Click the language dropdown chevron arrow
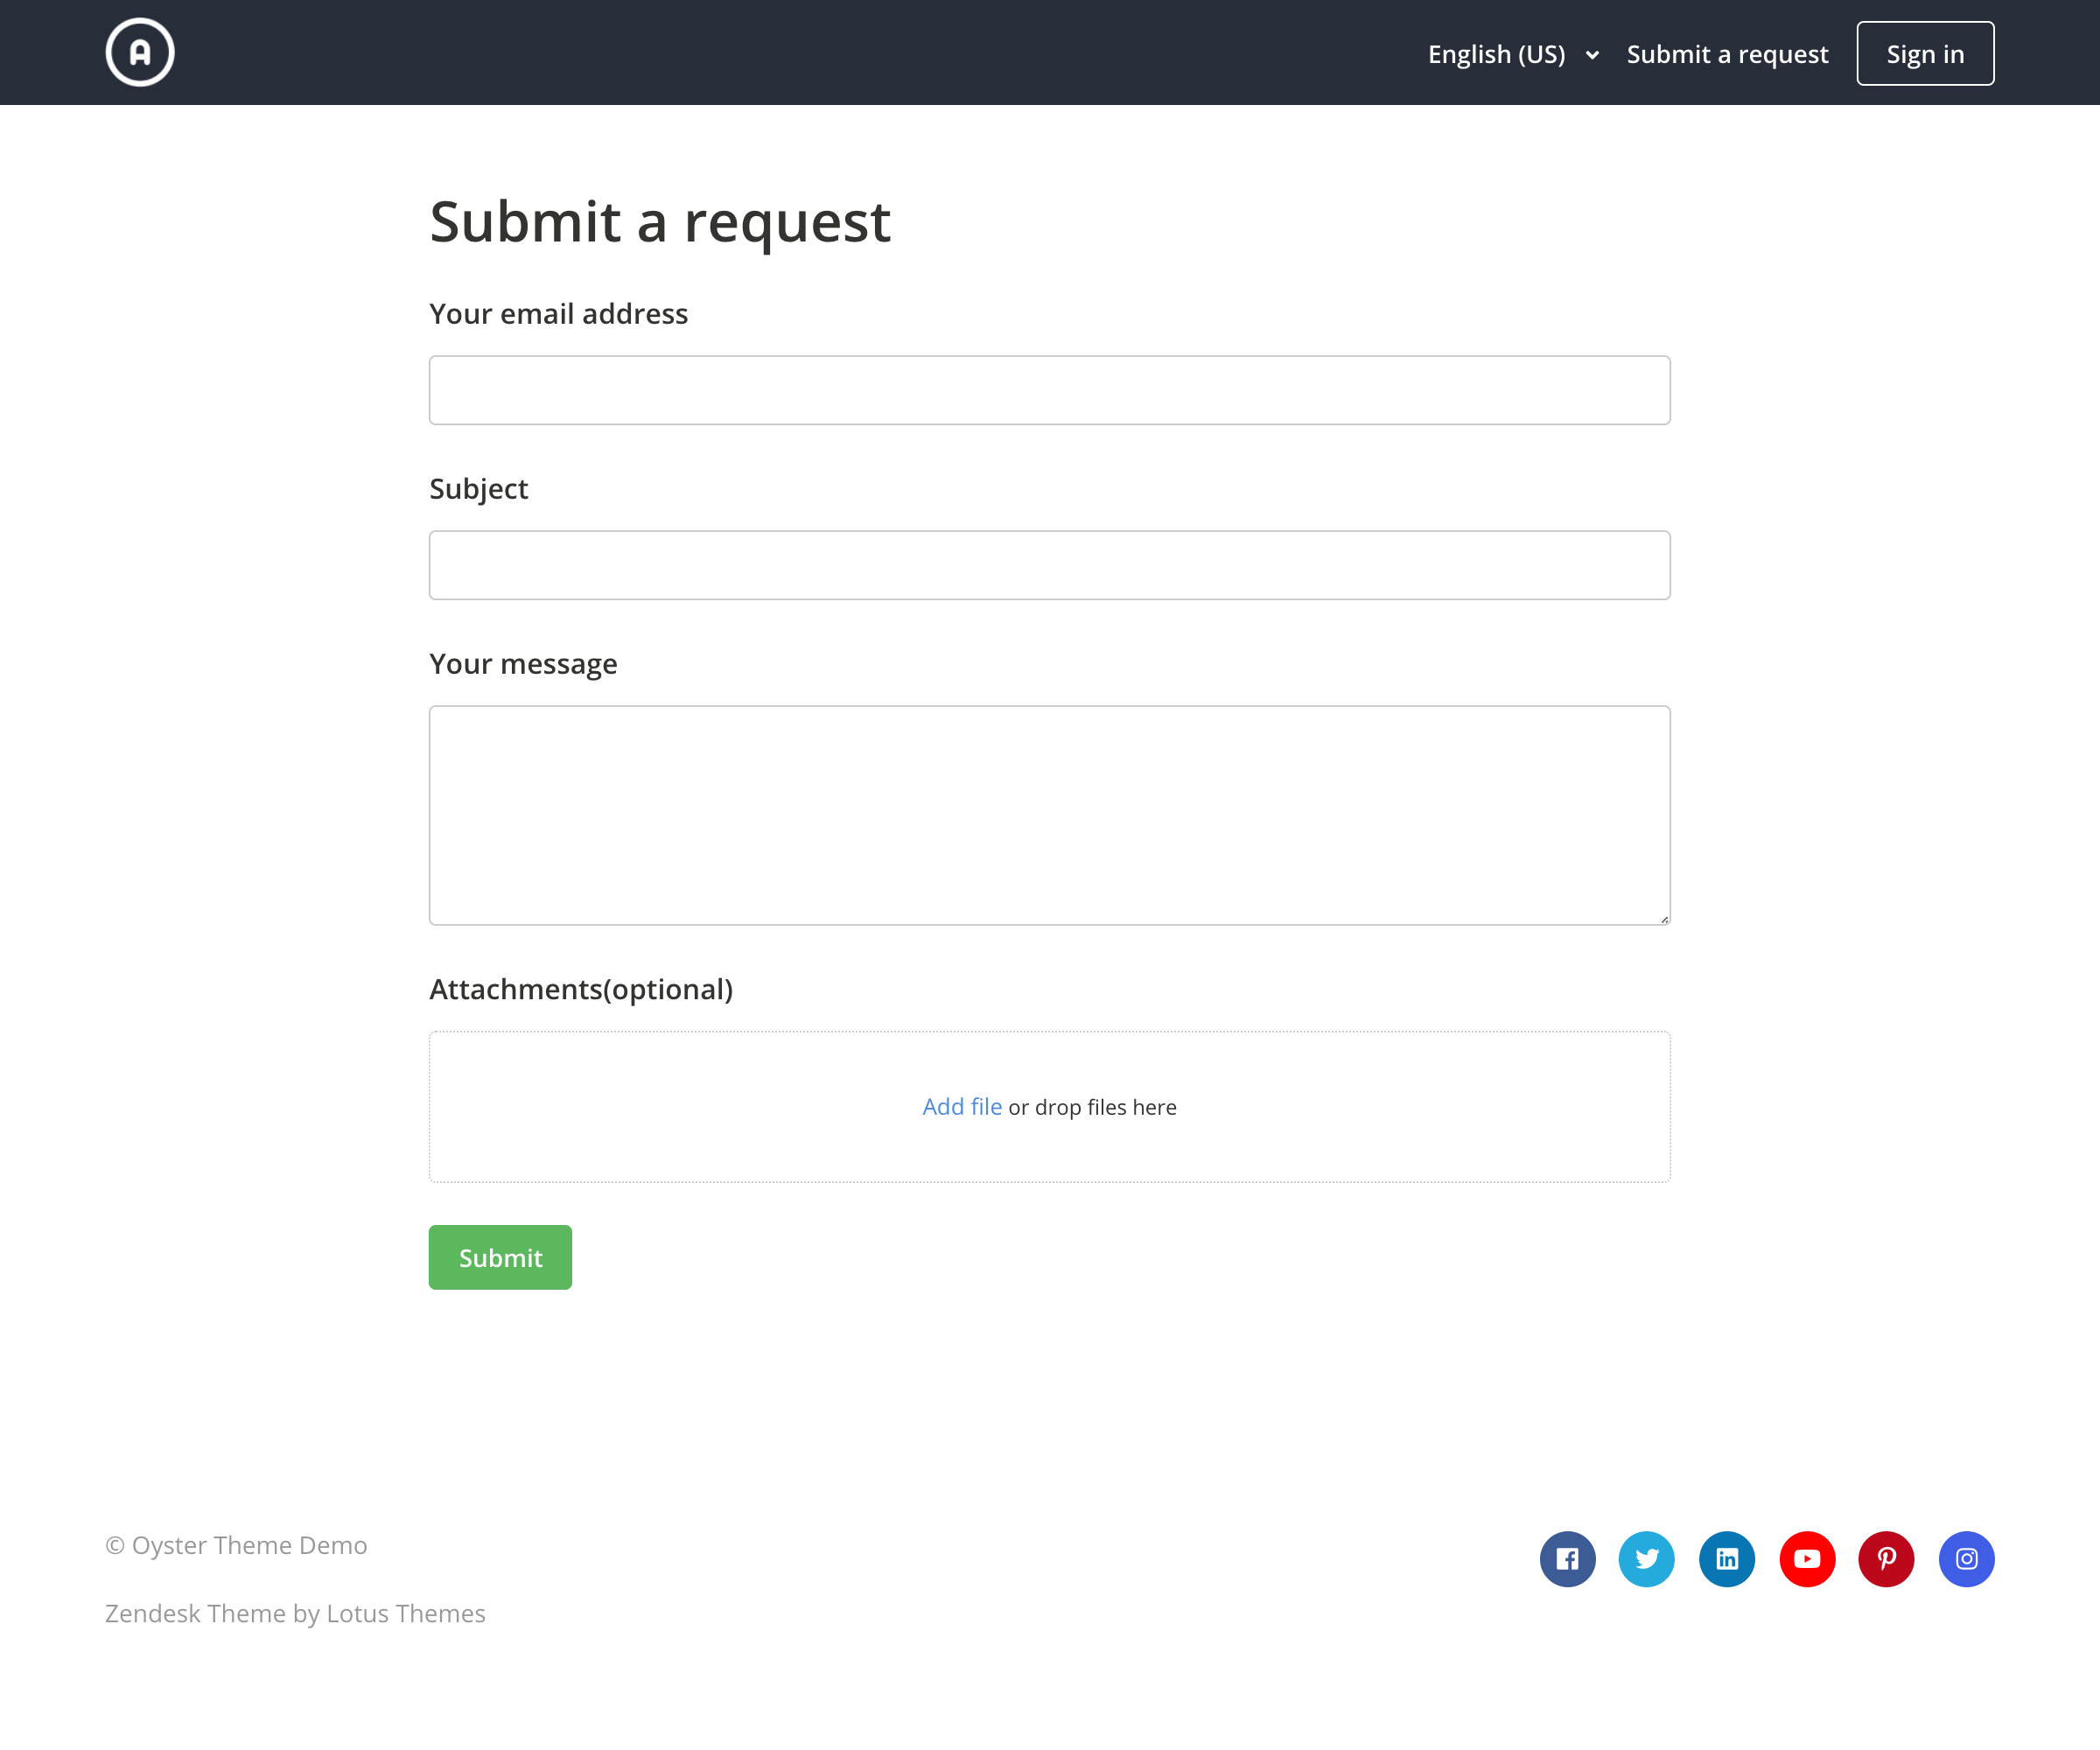2100x1750 pixels. [x=1592, y=55]
